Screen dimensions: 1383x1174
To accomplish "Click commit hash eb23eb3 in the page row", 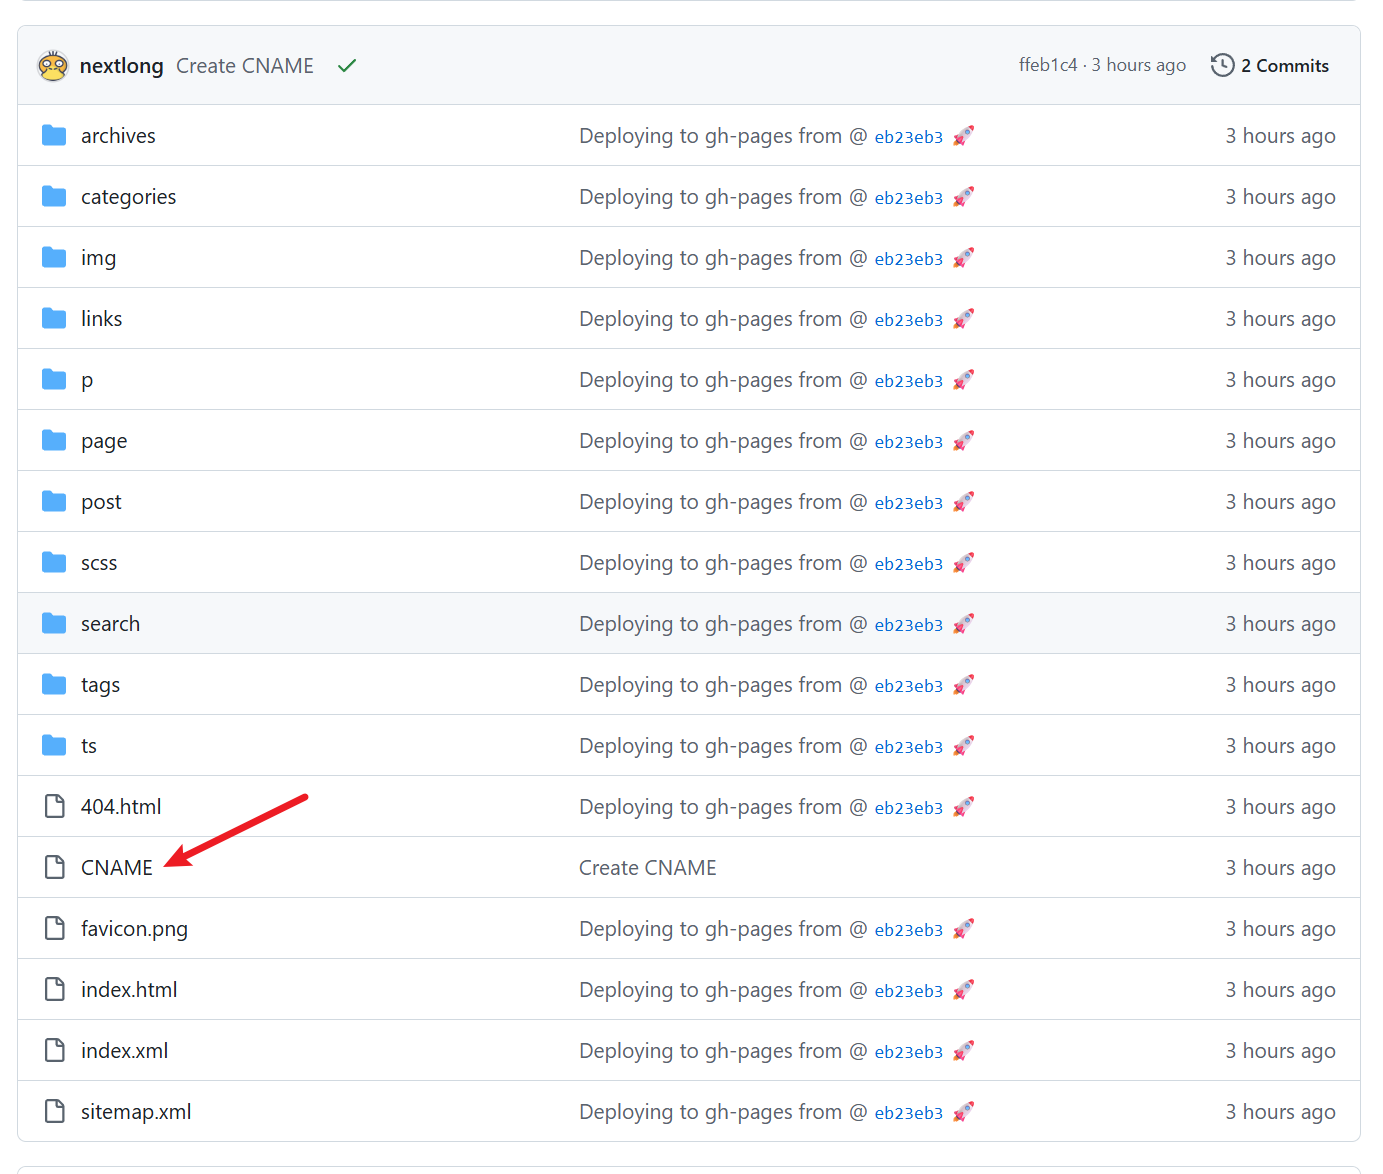I will click(x=908, y=442).
